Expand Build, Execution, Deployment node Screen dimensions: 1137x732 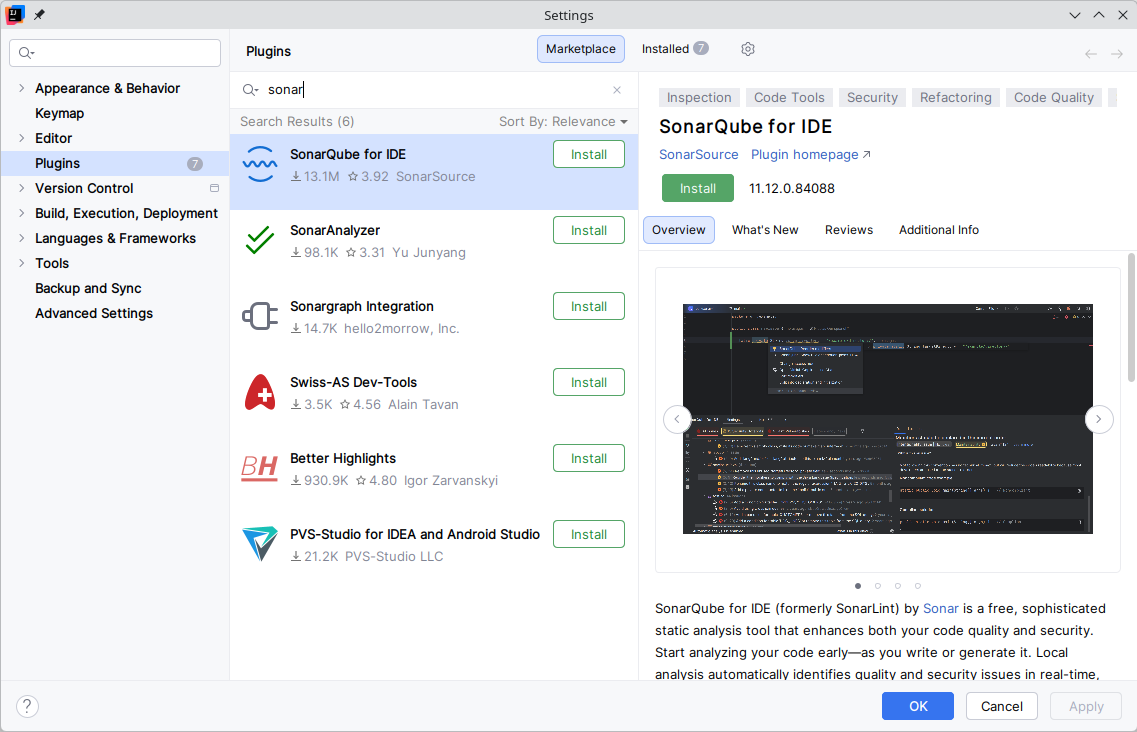pyautogui.click(x=22, y=213)
